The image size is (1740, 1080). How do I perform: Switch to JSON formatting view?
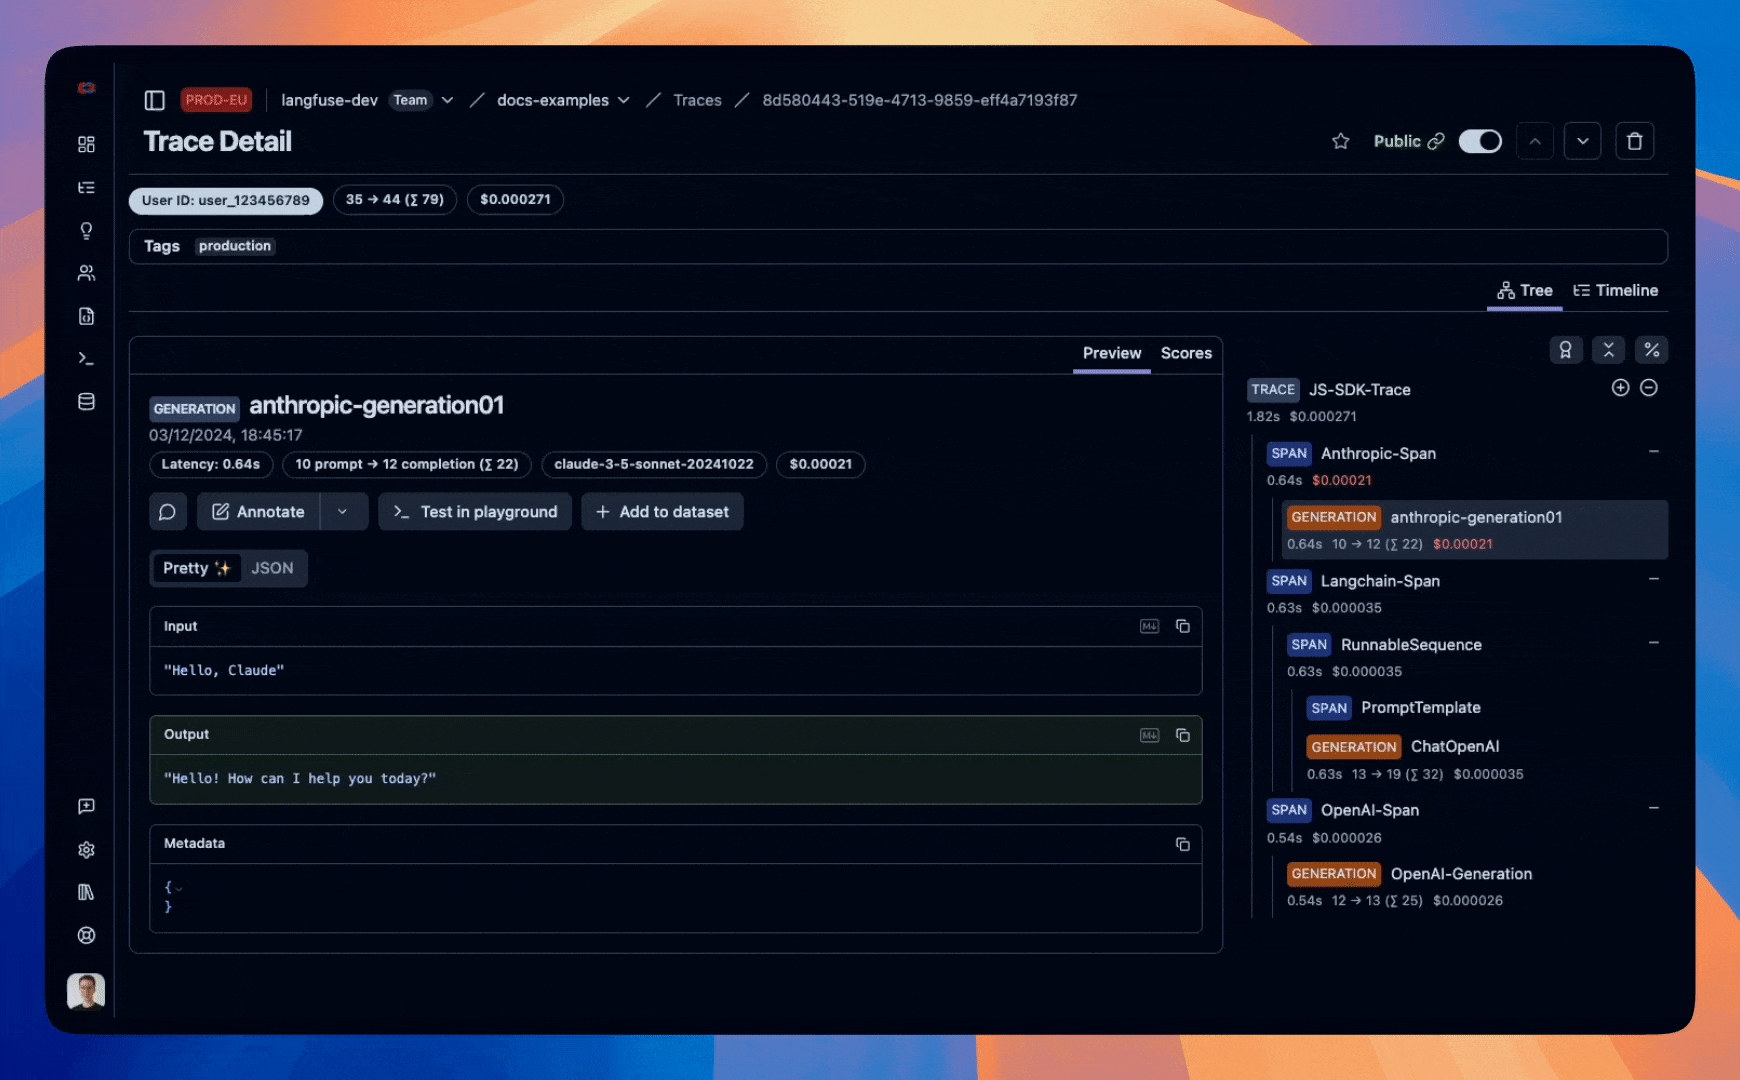[272, 568]
